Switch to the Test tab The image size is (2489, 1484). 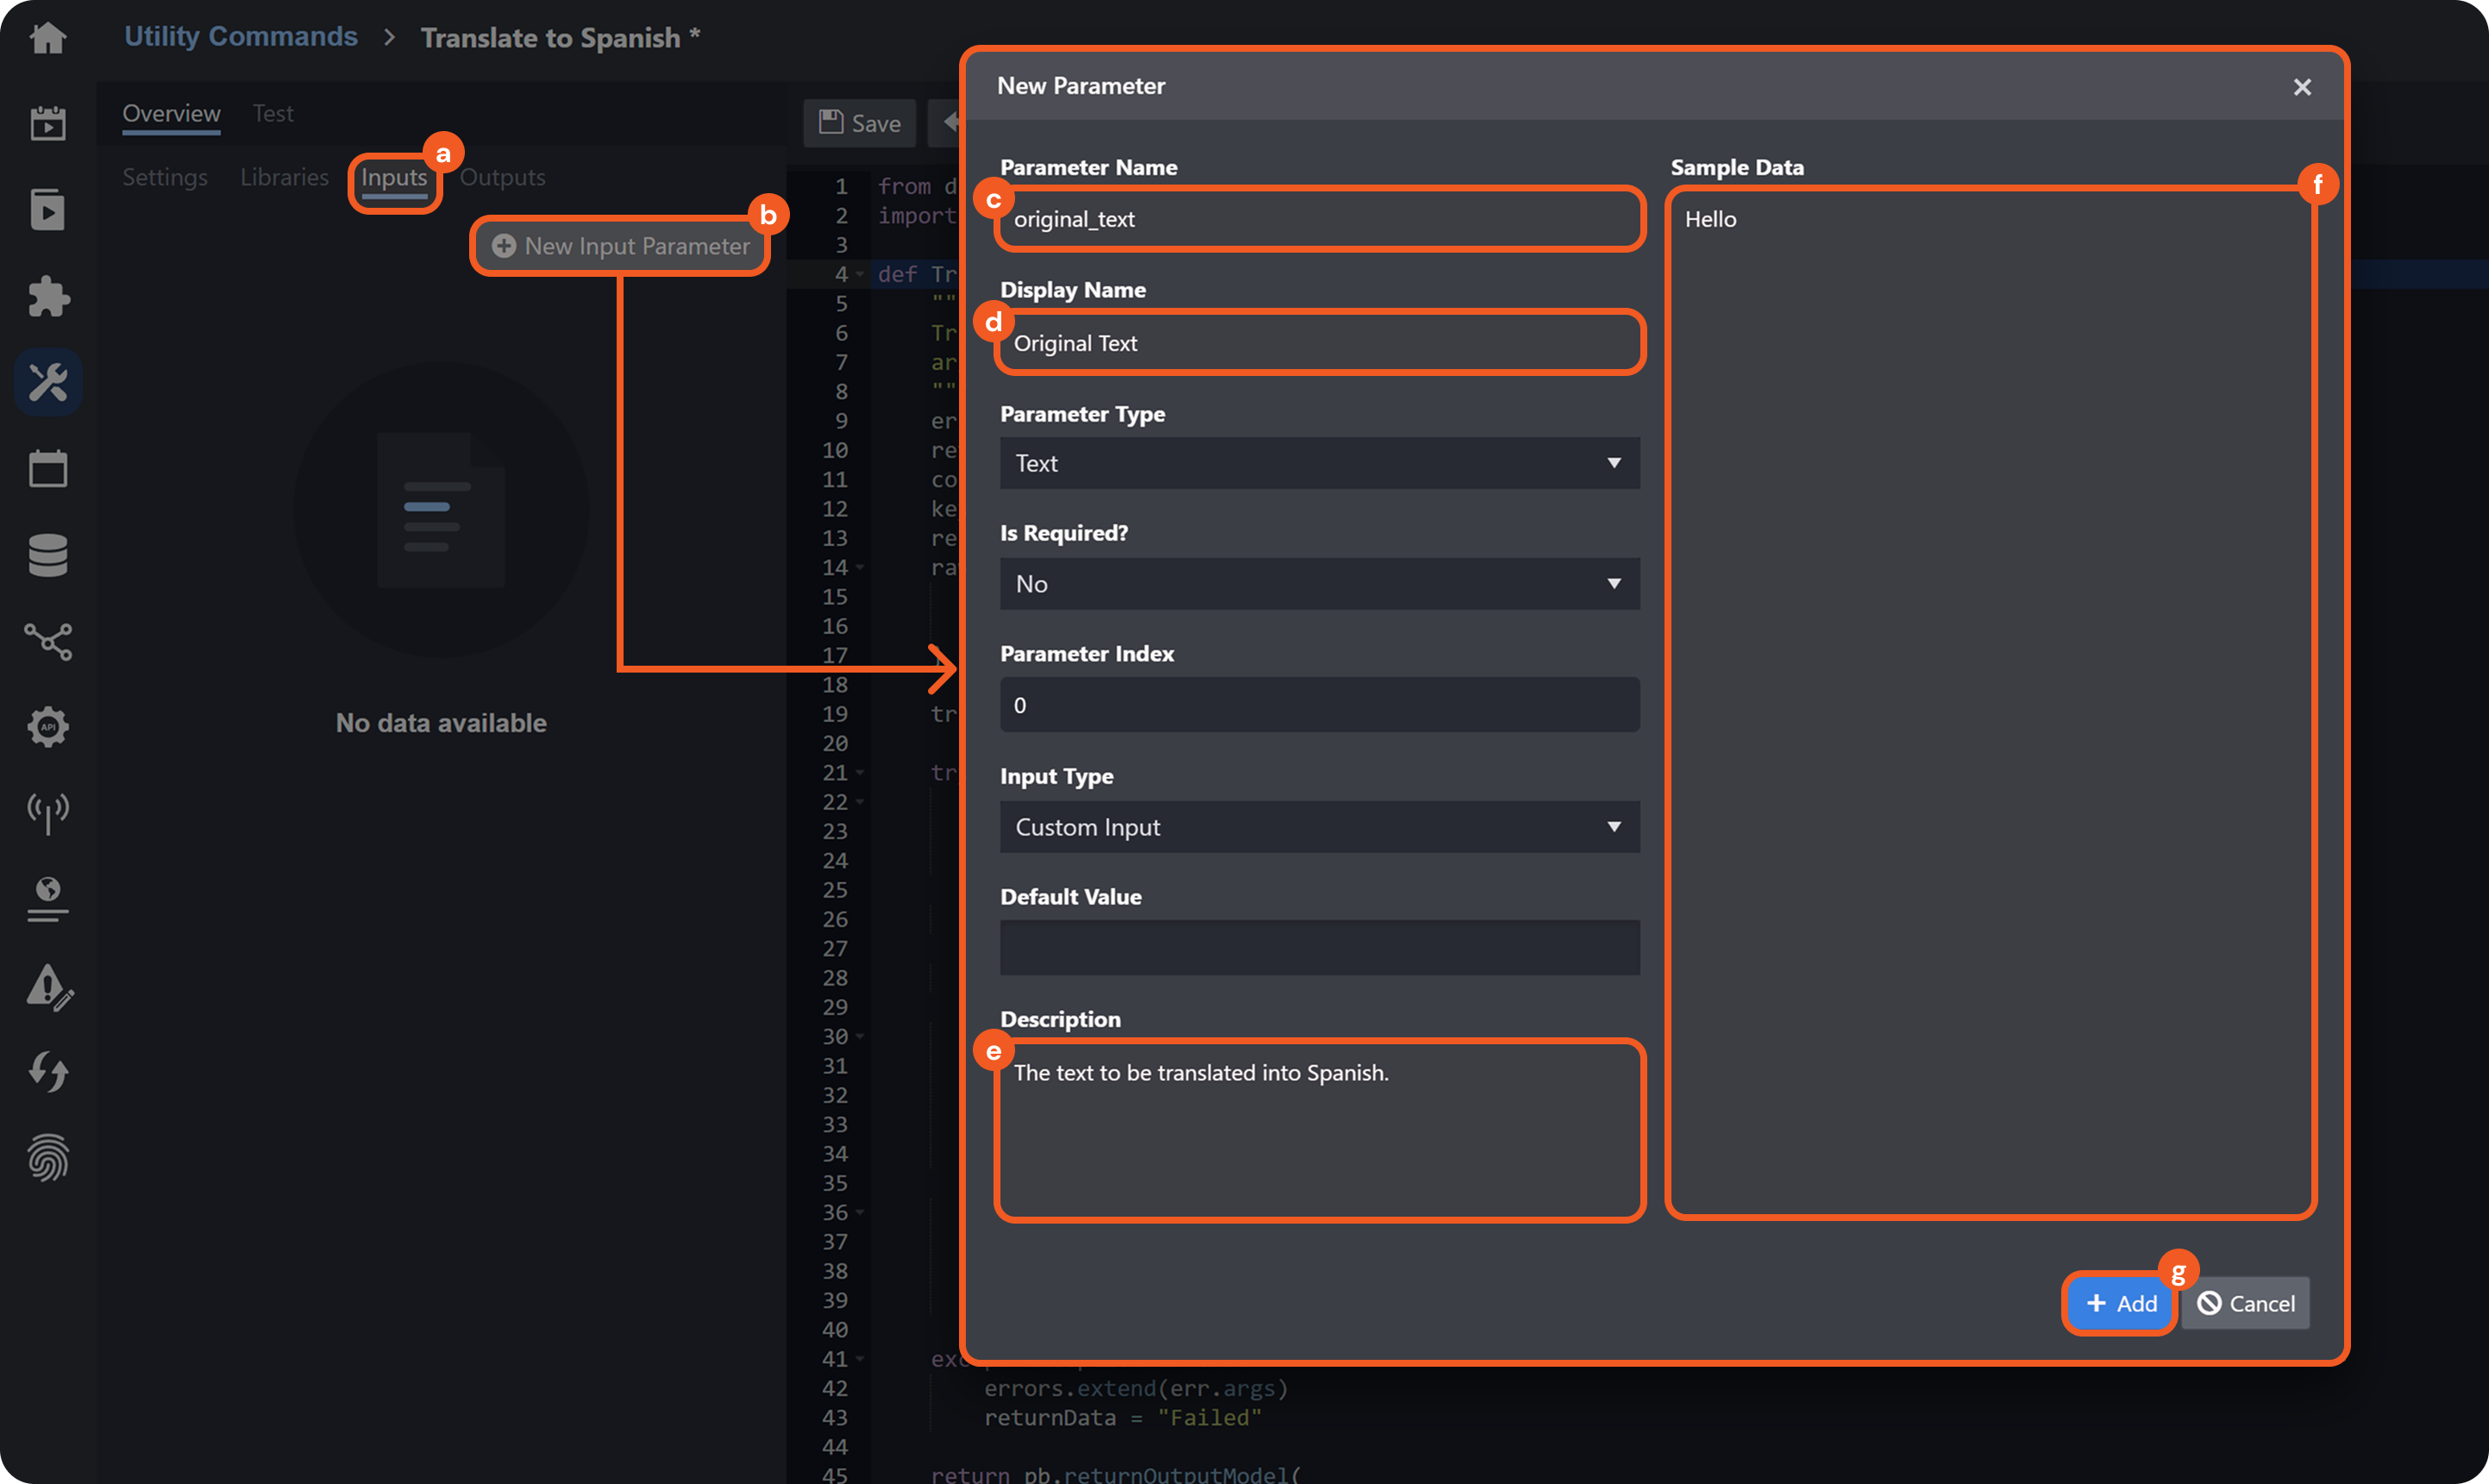pyautogui.click(x=273, y=114)
